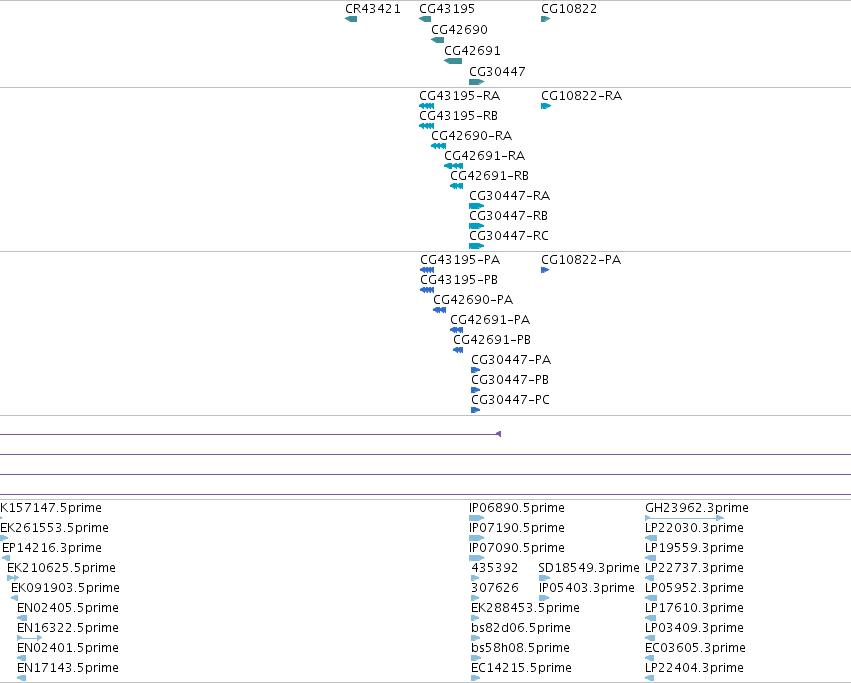The width and height of the screenshot is (851, 683).
Task: Select the LP22737.3prime EST label
Action: point(694,568)
